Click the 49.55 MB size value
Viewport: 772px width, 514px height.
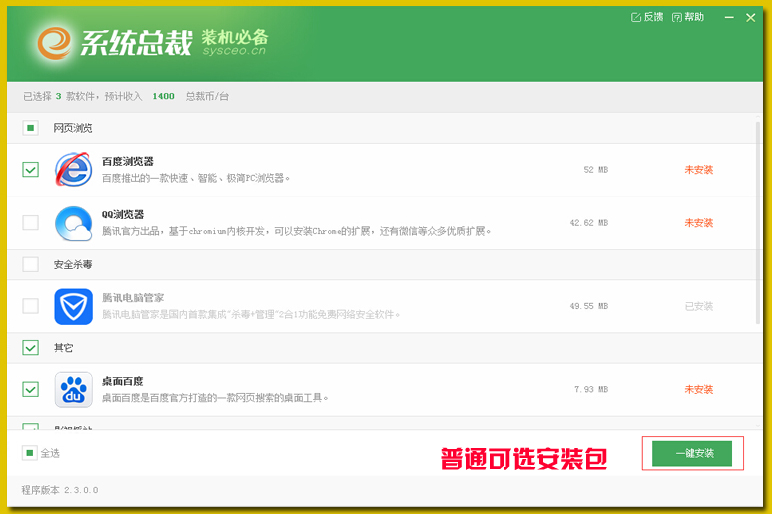[x=589, y=306]
